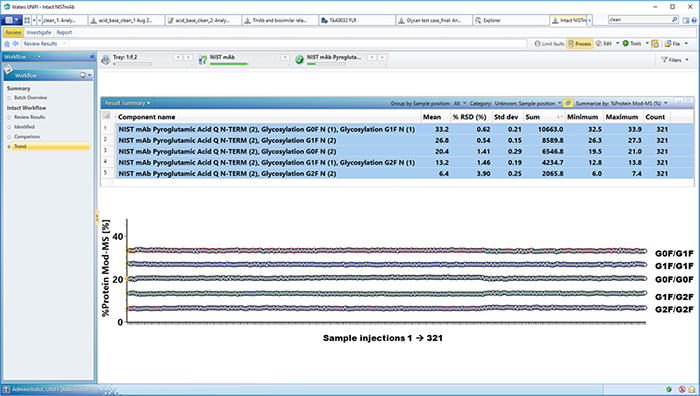Click the status bar lock icon
The image size is (700, 396).
click(x=692, y=389)
